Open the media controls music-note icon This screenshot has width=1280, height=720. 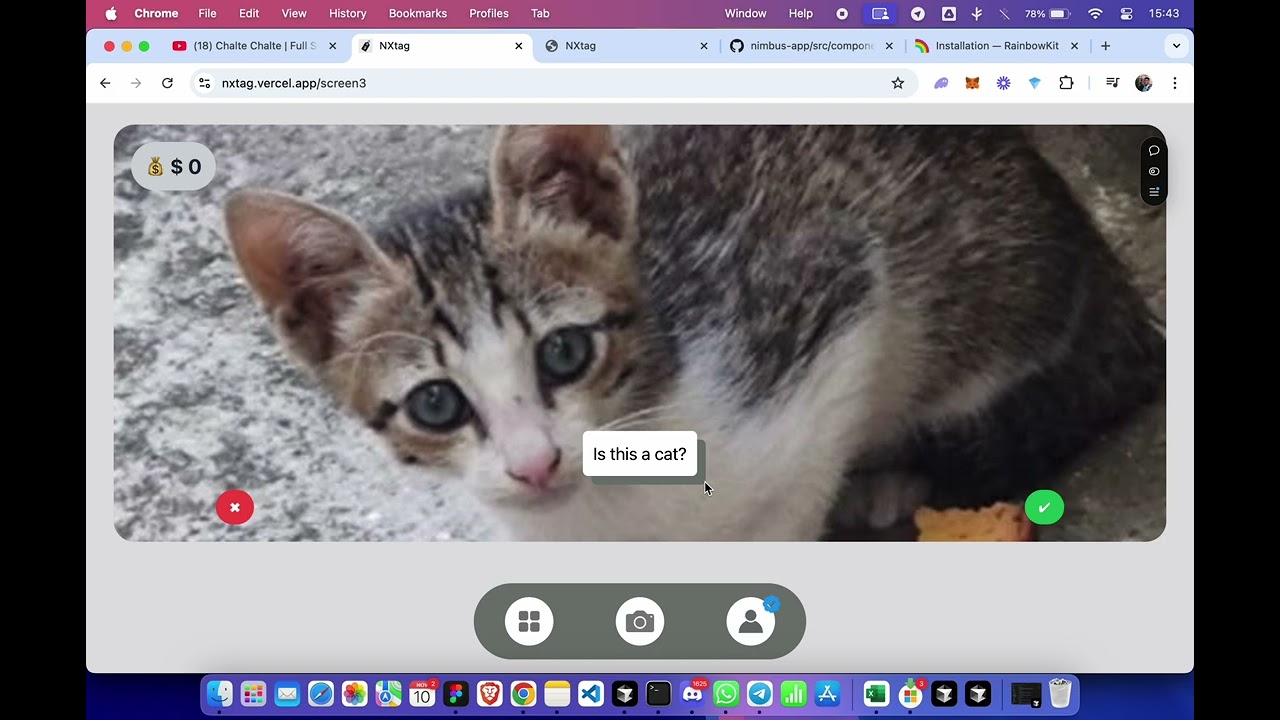[1112, 83]
